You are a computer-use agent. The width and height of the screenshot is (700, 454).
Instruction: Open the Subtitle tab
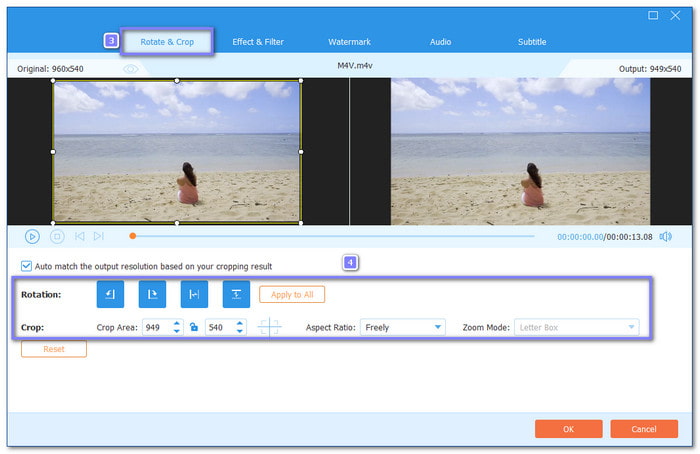click(x=532, y=42)
